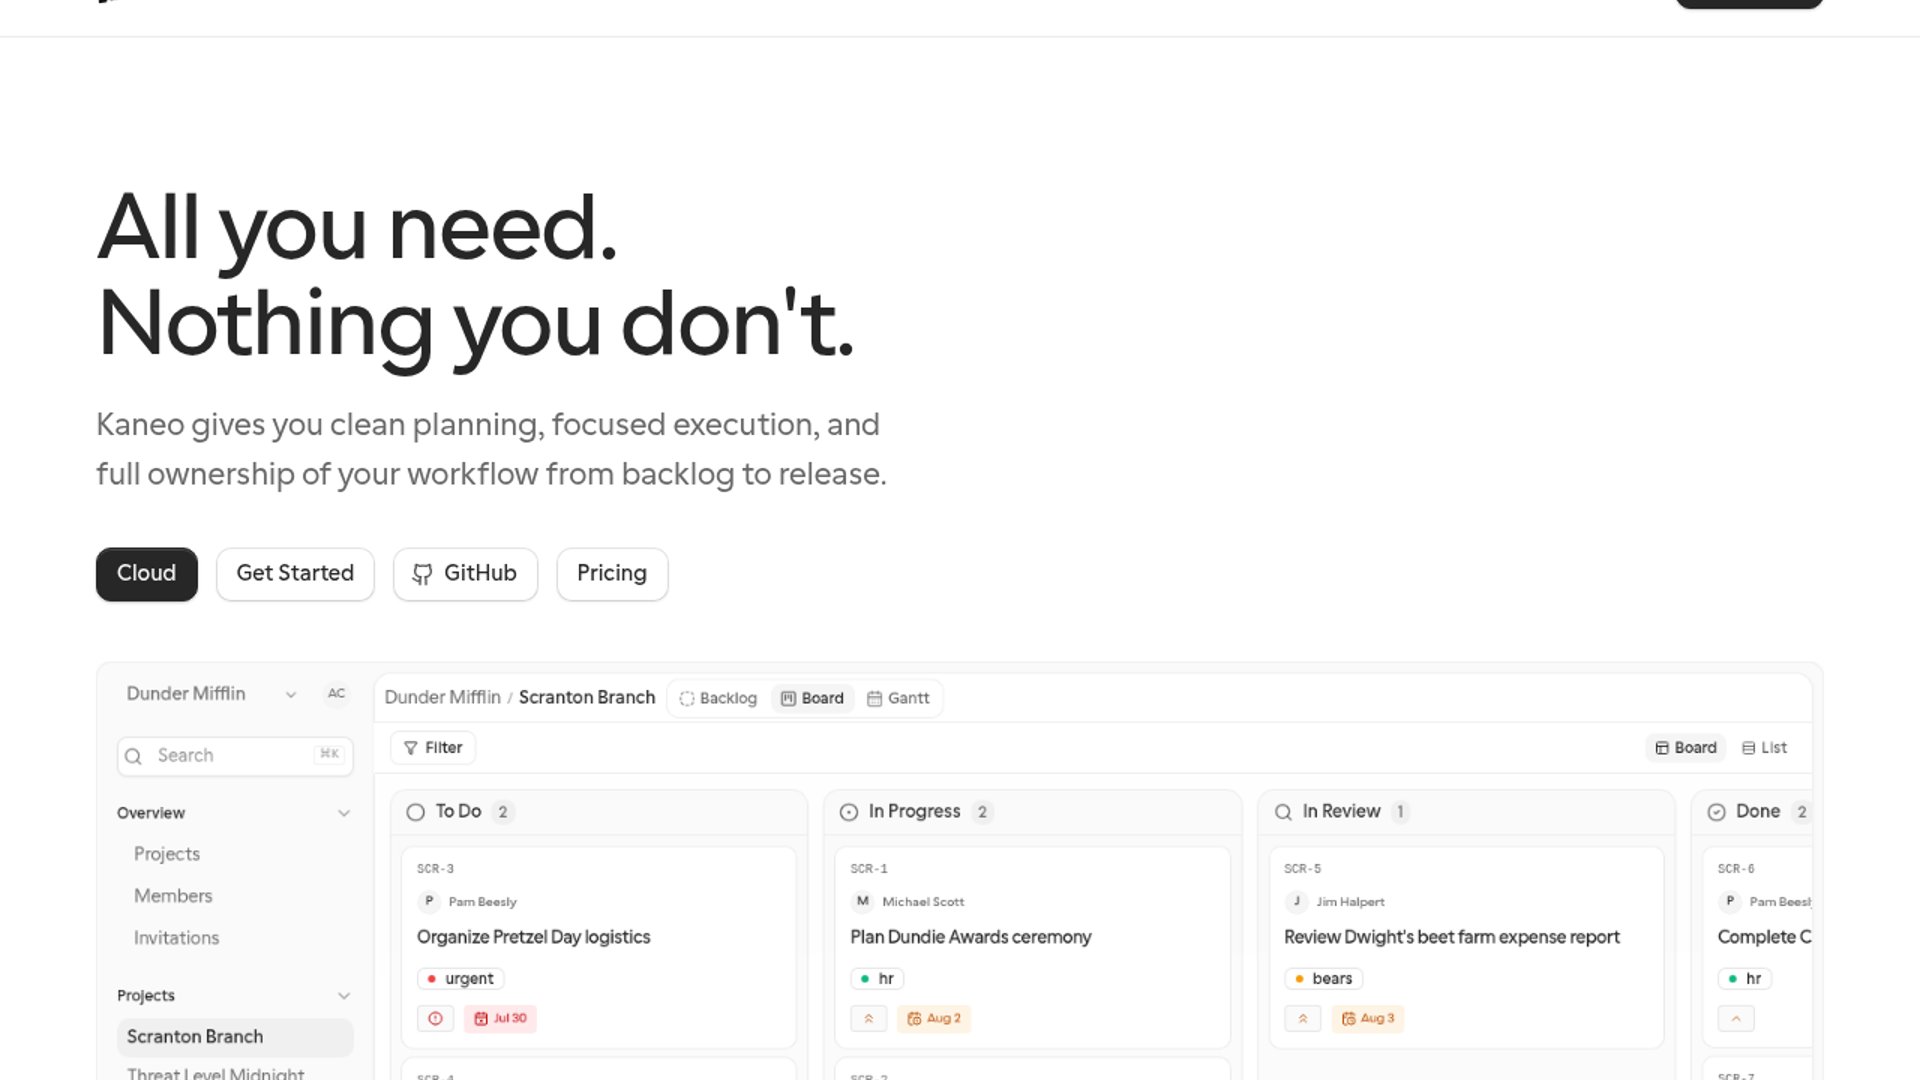Click the sidebar Search field
This screenshot has width=1920, height=1080.
pos(235,756)
